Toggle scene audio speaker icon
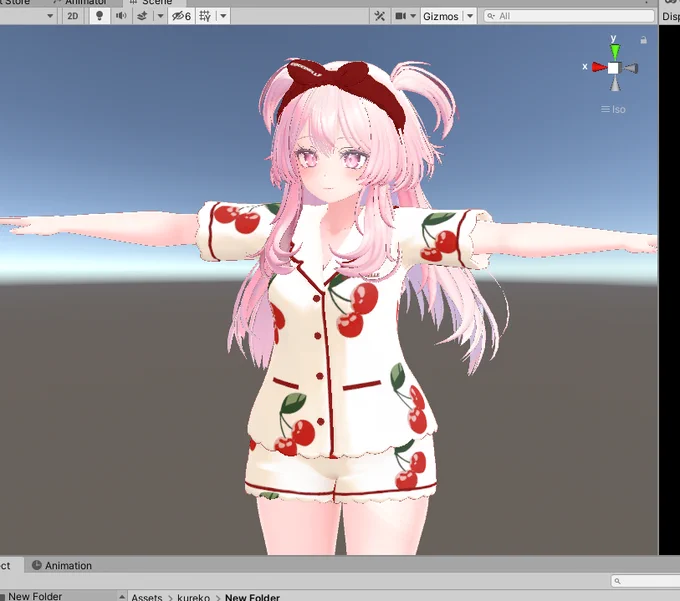This screenshot has height=601, width=680. 121,16
